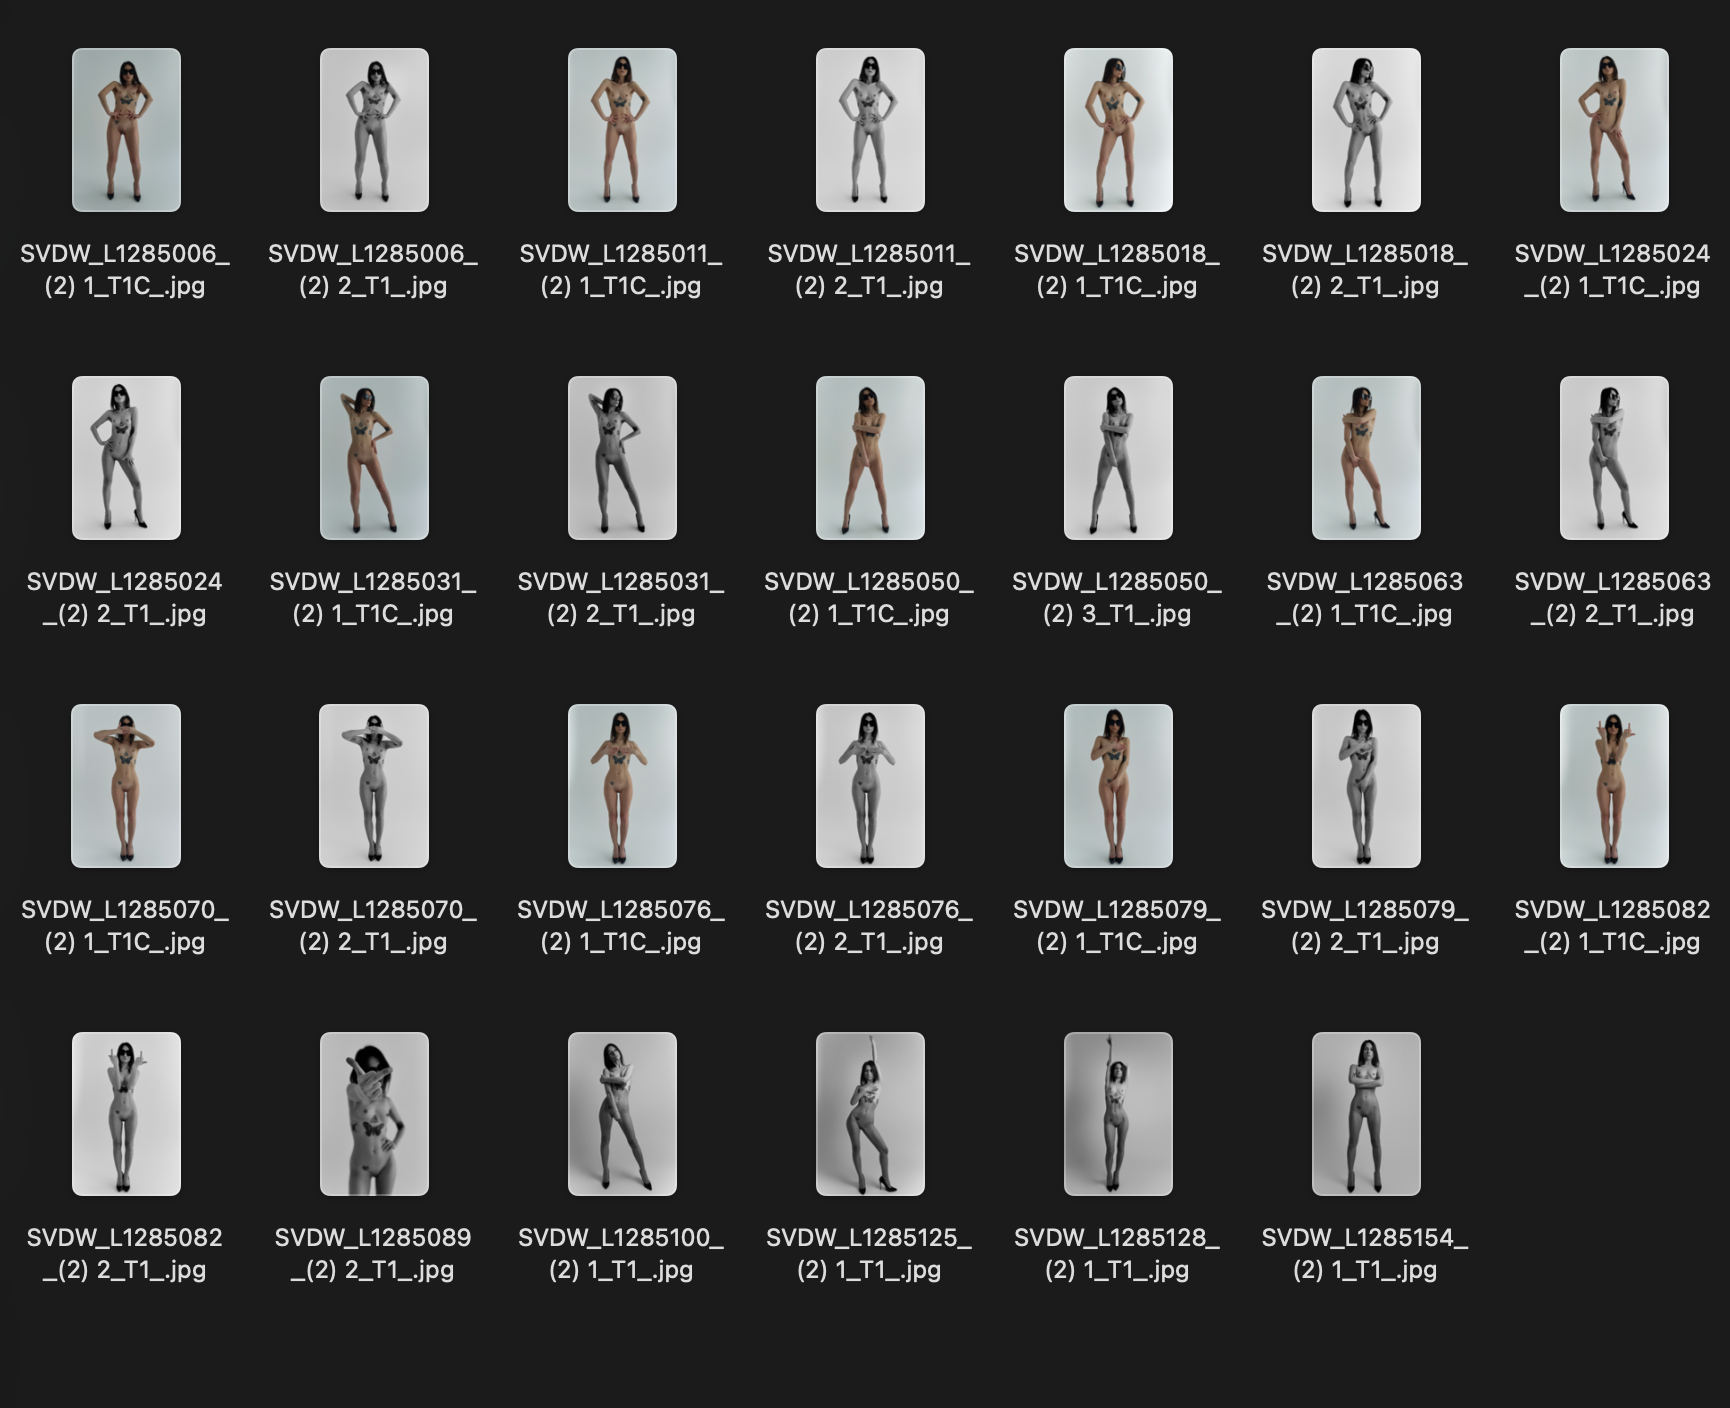The height and width of the screenshot is (1408, 1730).
Task: Click filename SVDW_L1285079_(2) 2_T1_.jpg
Action: (x=1365, y=926)
